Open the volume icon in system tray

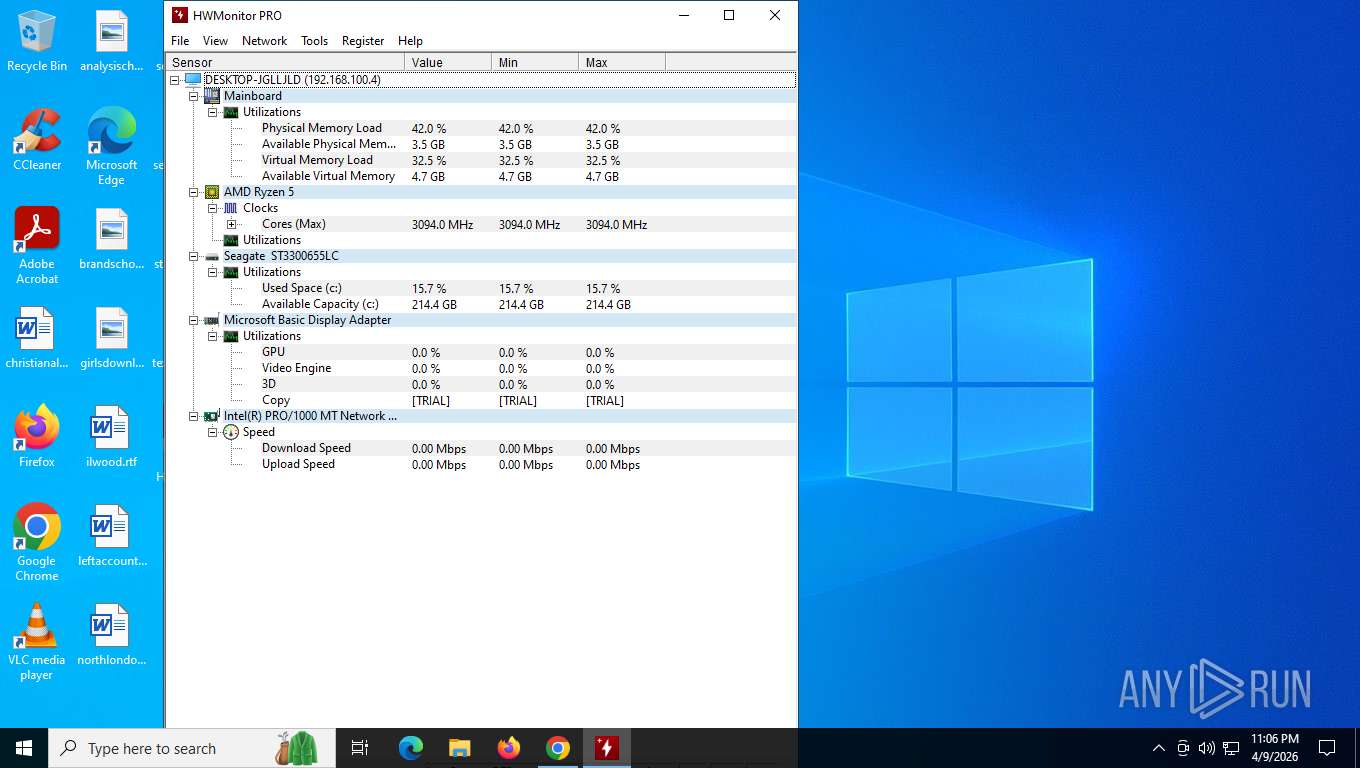(1206, 748)
